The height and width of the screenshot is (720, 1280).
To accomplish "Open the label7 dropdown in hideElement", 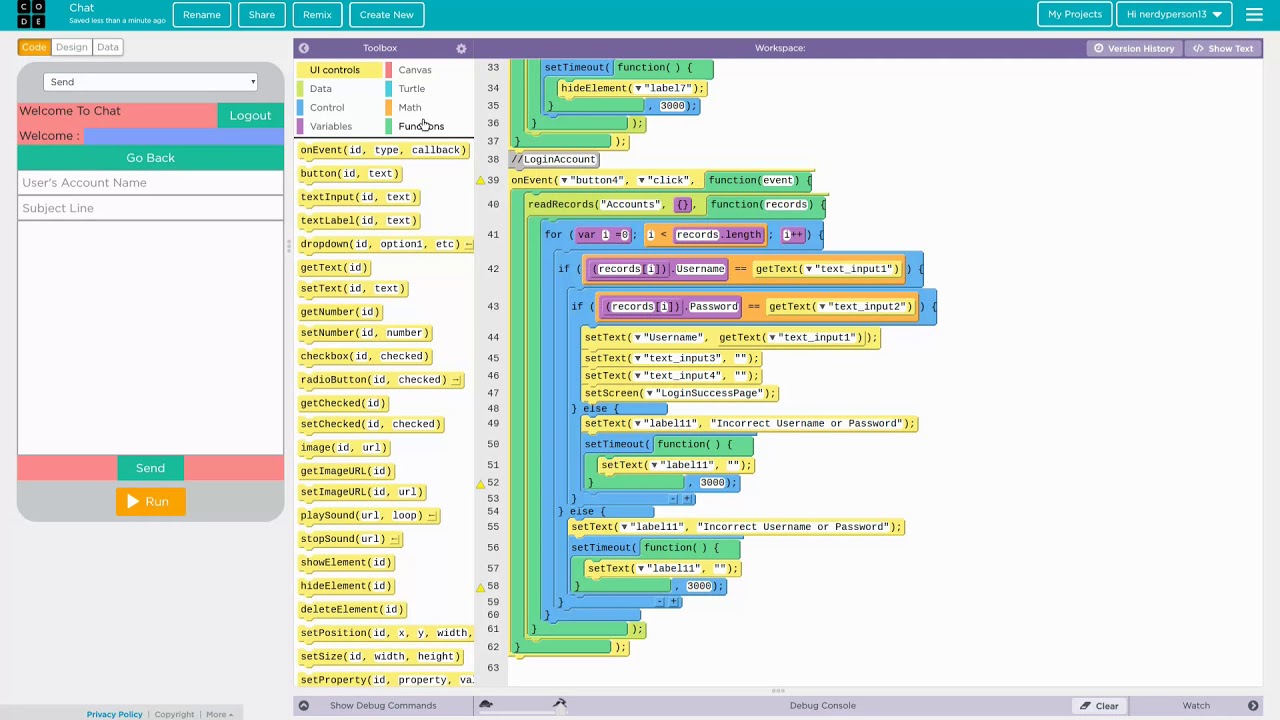I will (638, 88).
